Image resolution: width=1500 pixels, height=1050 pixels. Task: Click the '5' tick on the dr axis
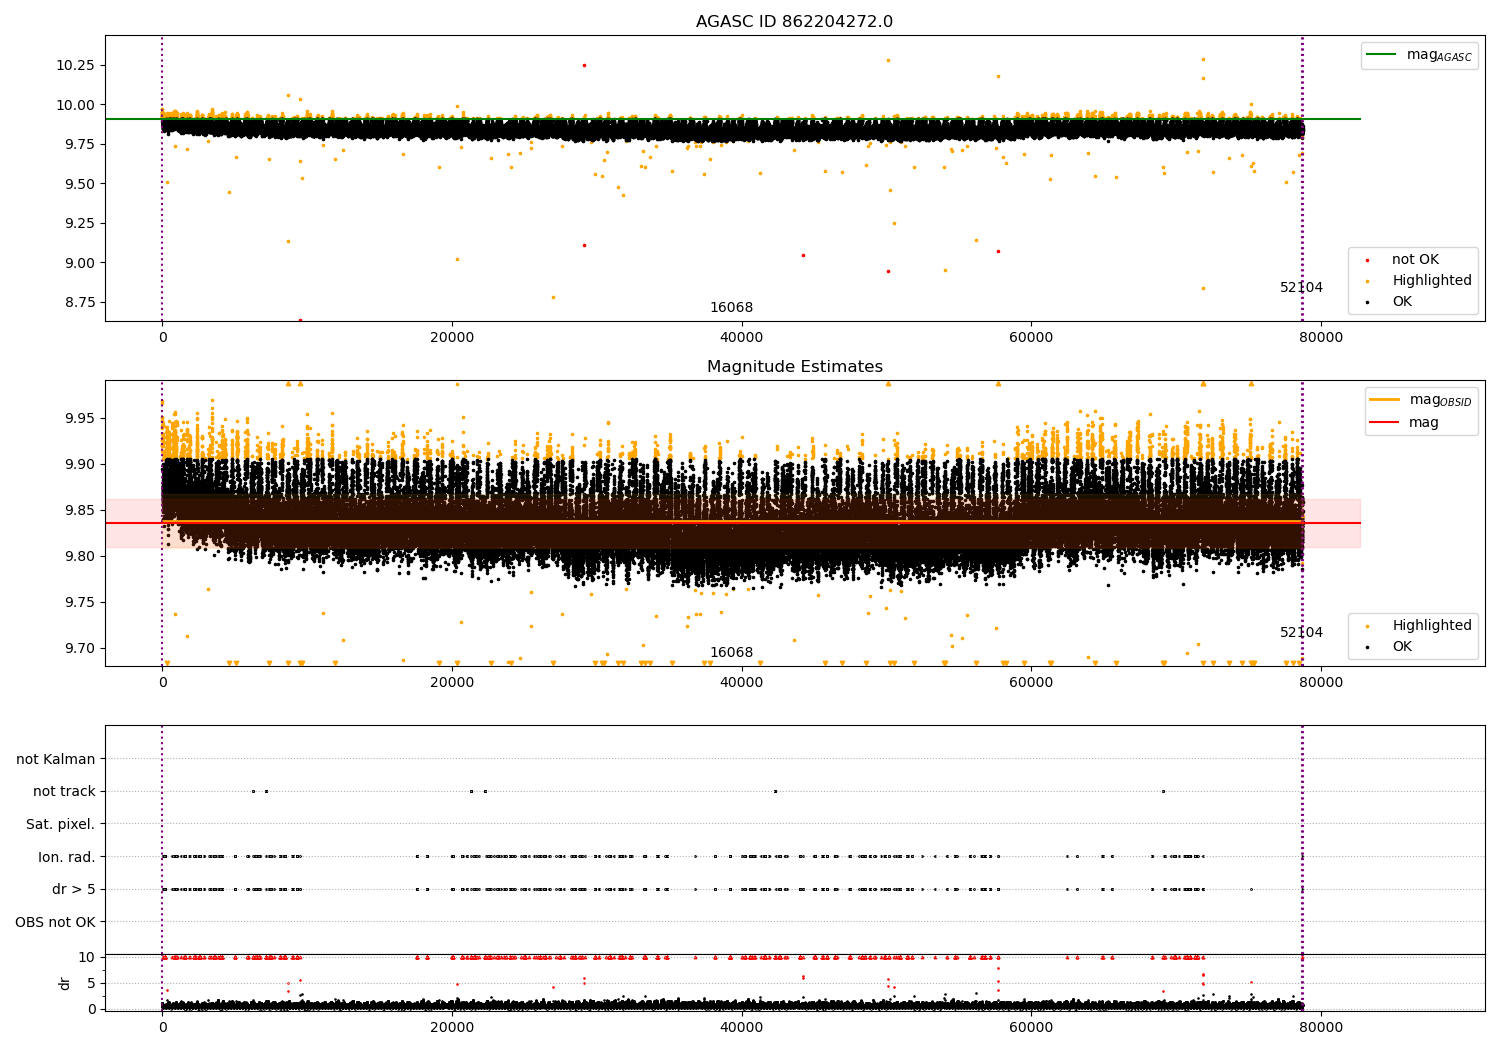pos(92,983)
